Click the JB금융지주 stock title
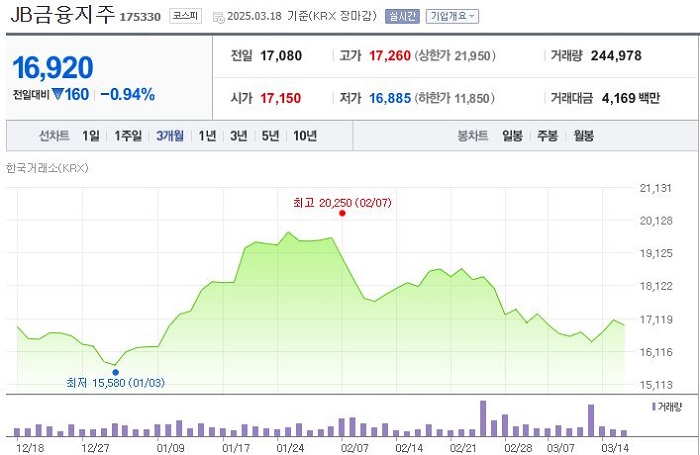The image size is (700, 455). 62,15
